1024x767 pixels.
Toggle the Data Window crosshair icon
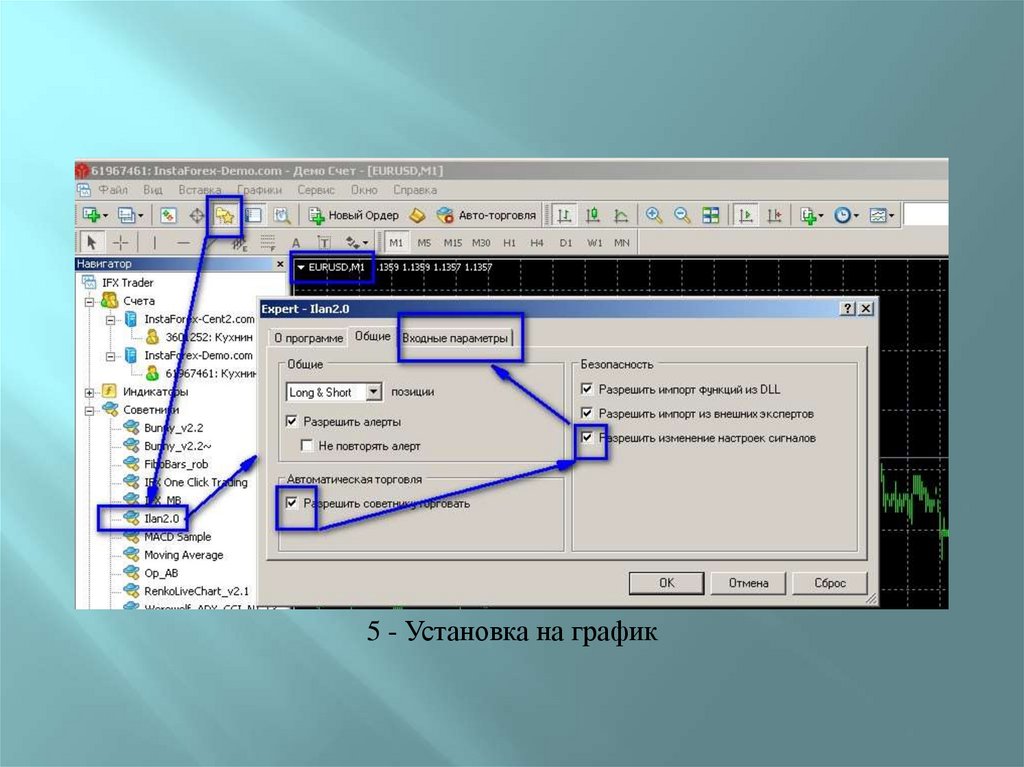pyautogui.click(x=197, y=215)
